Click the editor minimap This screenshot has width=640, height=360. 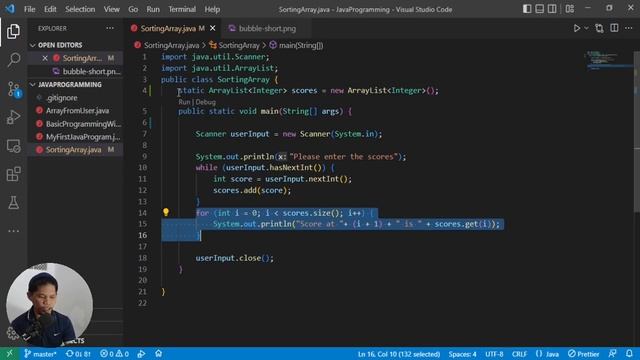click(609, 60)
